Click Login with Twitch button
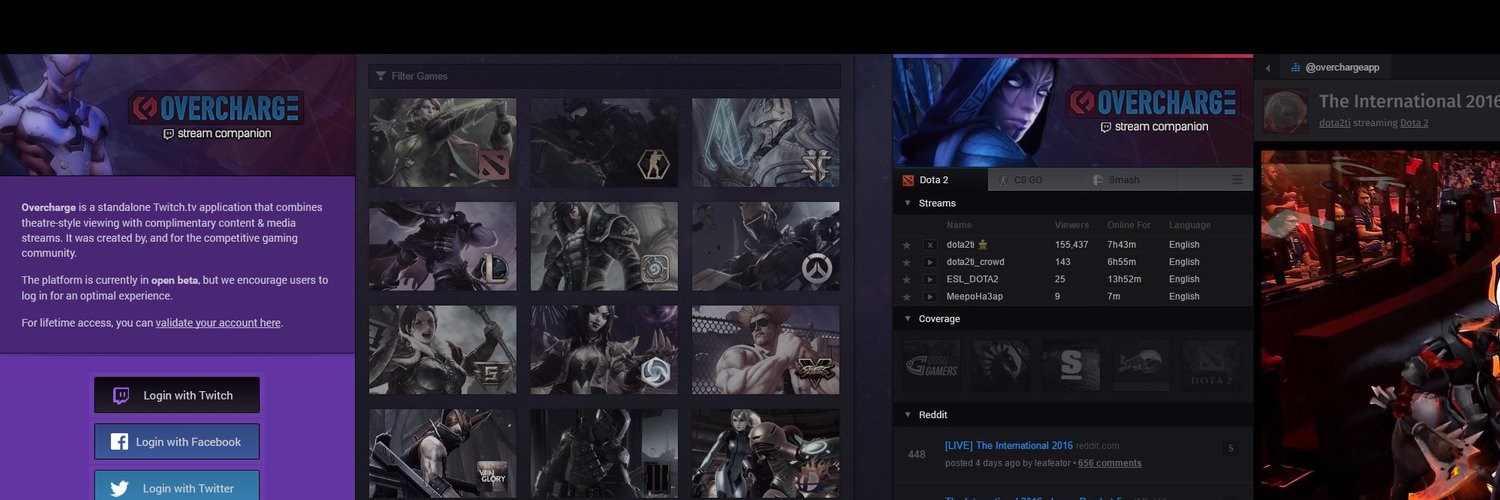 pyautogui.click(x=177, y=395)
